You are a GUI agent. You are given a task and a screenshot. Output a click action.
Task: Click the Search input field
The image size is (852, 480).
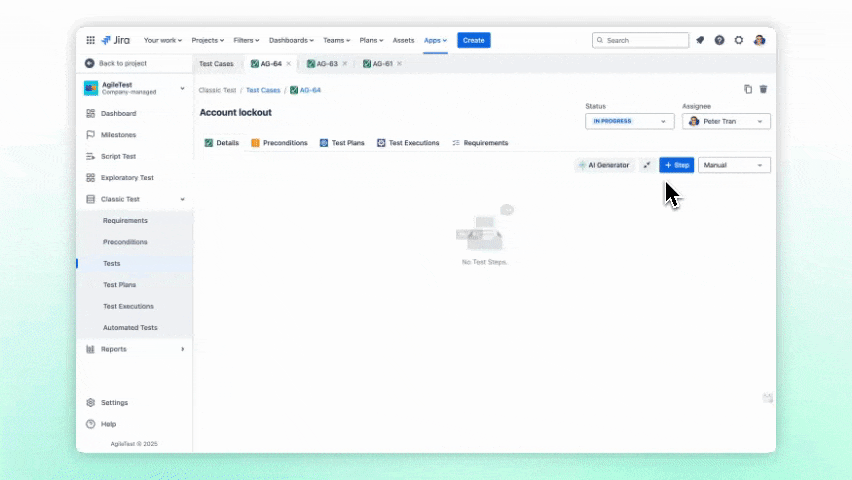640,40
